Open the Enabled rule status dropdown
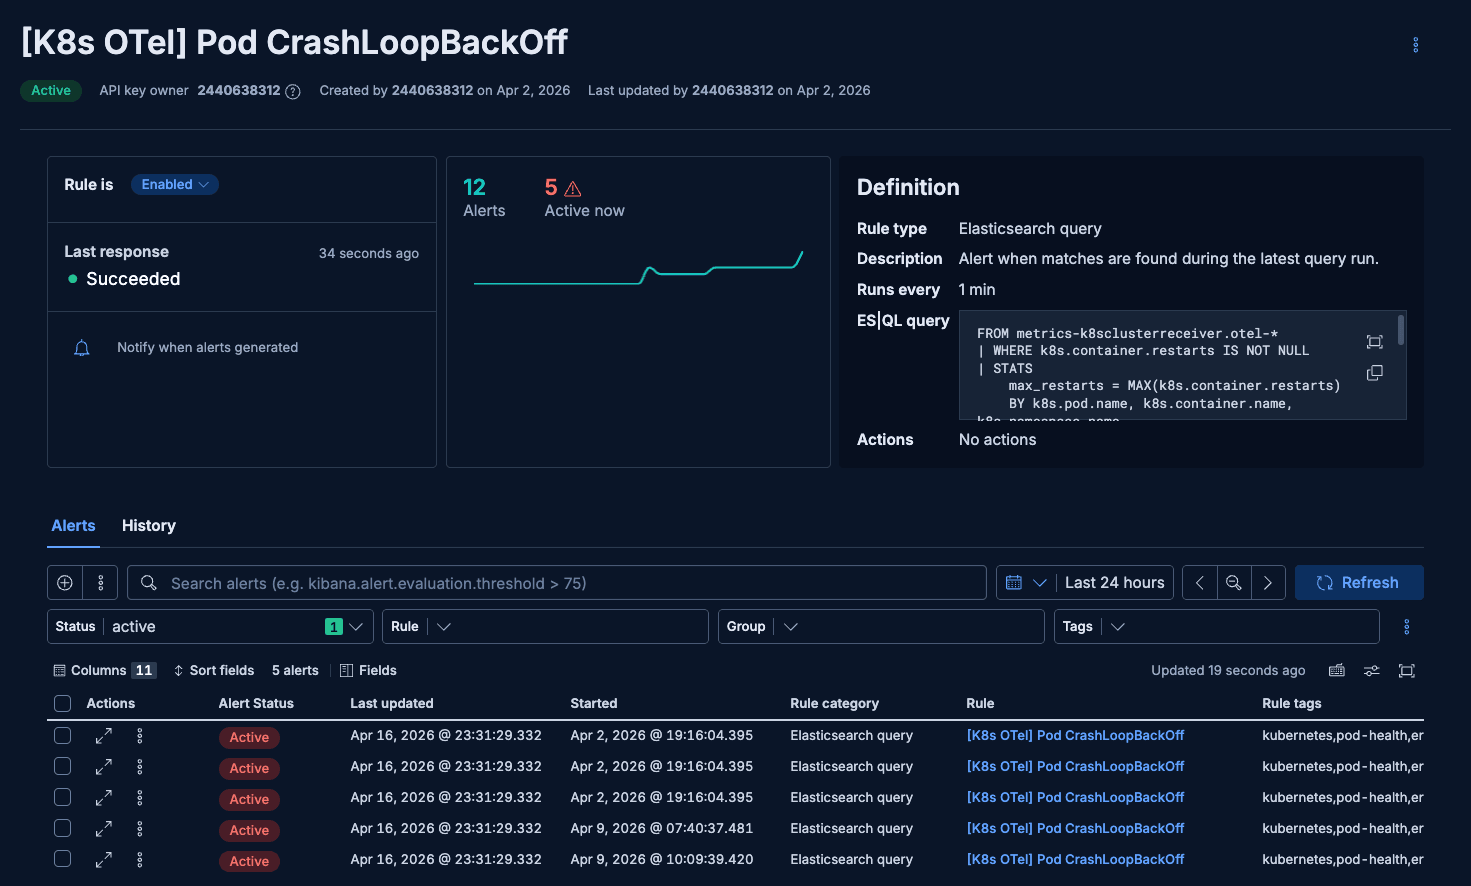This screenshot has width=1471, height=886. (174, 184)
